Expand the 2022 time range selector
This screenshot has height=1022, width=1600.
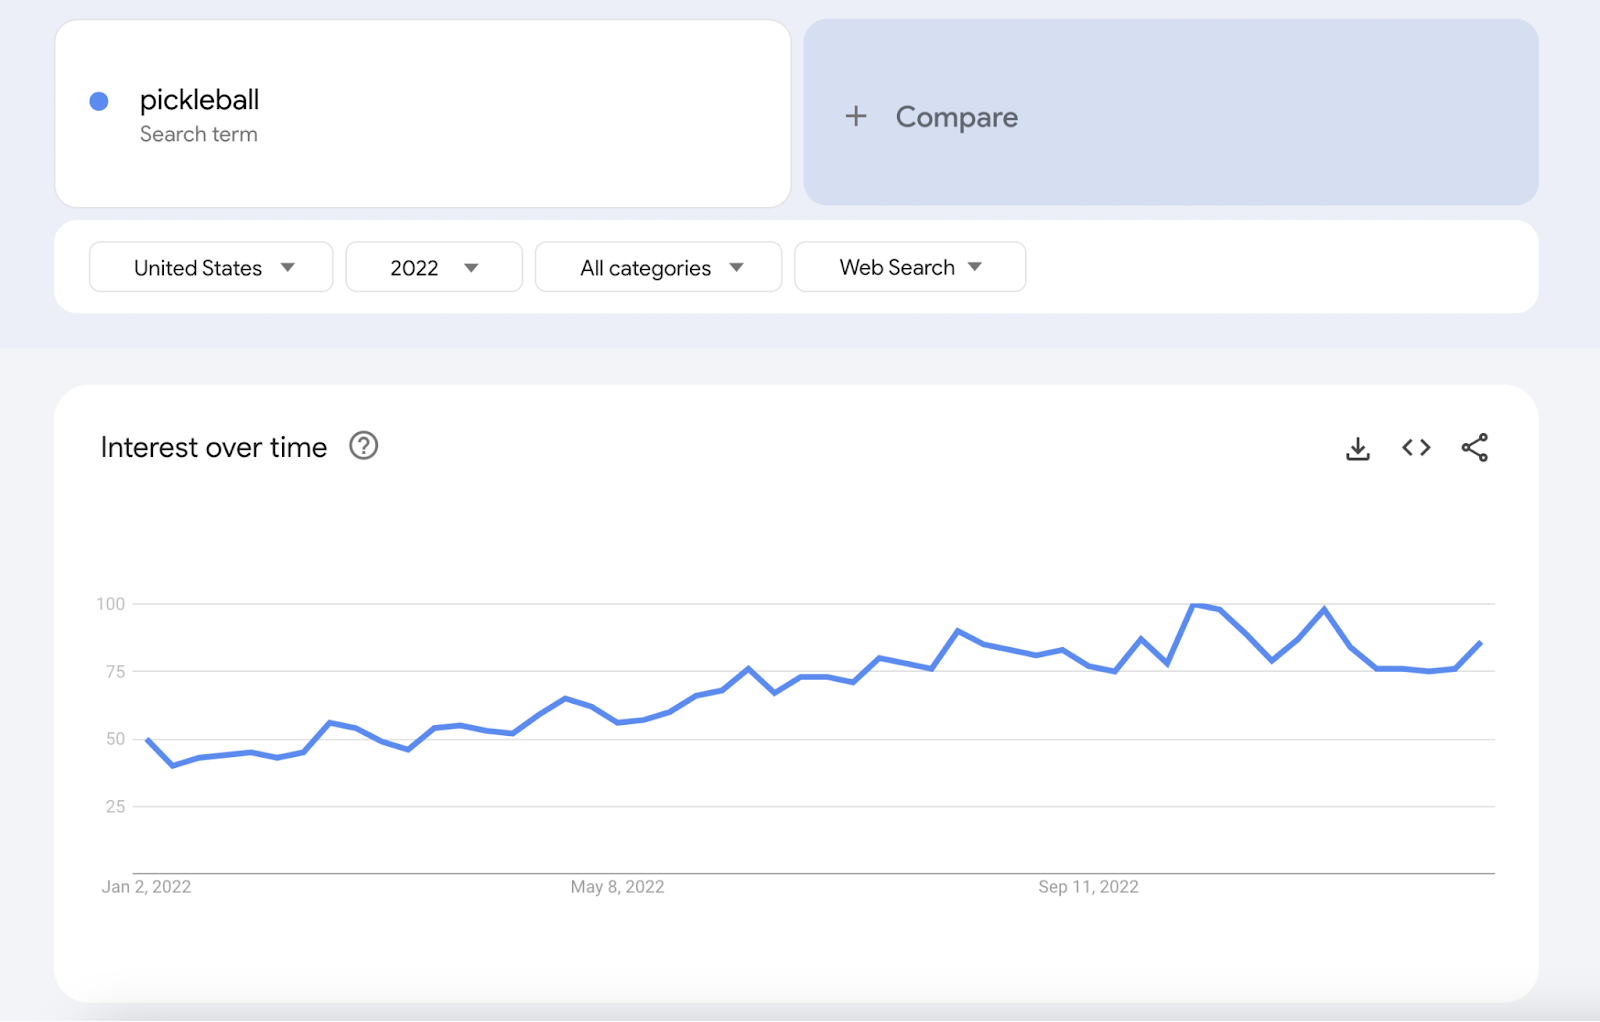pyautogui.click(x=433, y=267)
